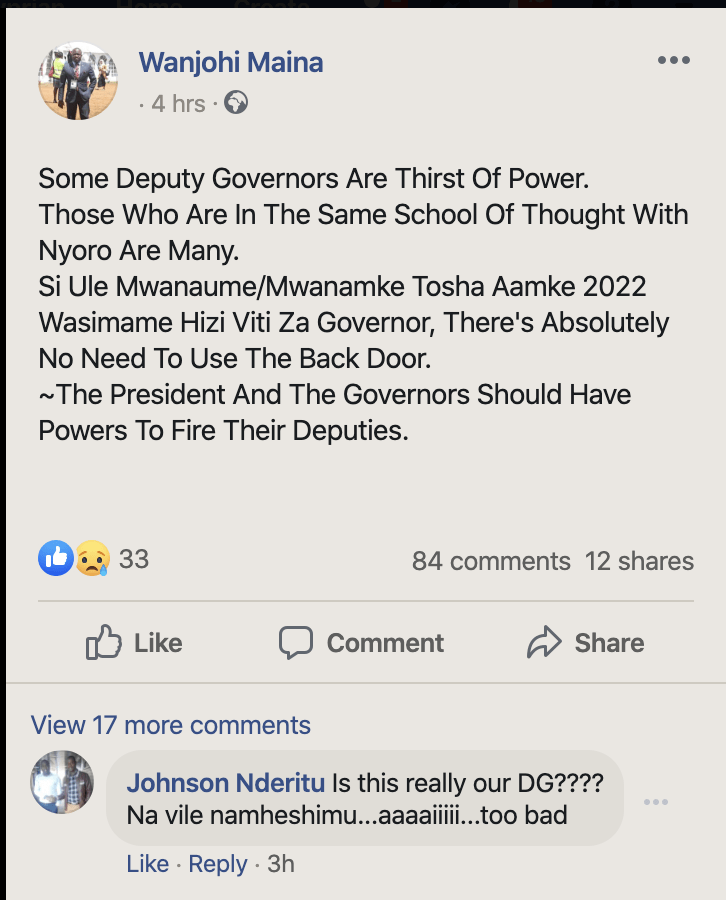Like Johnson Nderitu's comment
This screenshot has height=900, width=726.
click(x=147, y=864)
